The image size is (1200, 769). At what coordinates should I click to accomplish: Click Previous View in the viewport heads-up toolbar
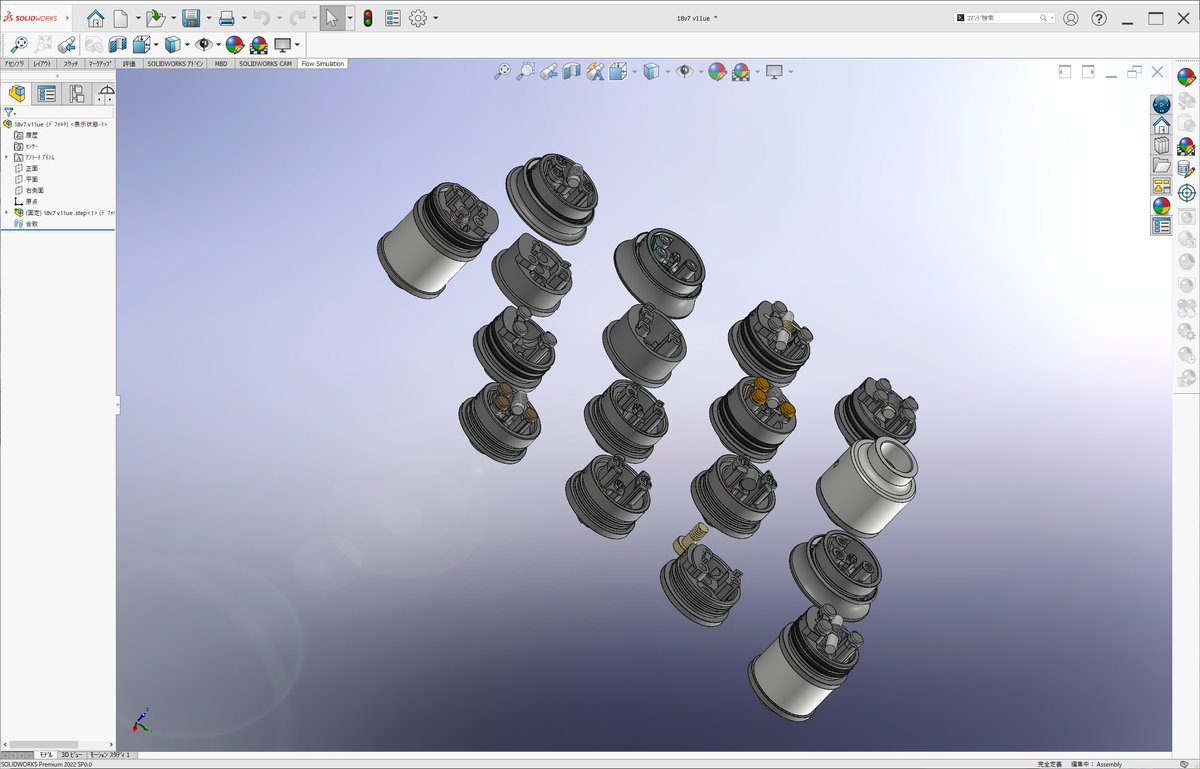click(x=549, y=71)
